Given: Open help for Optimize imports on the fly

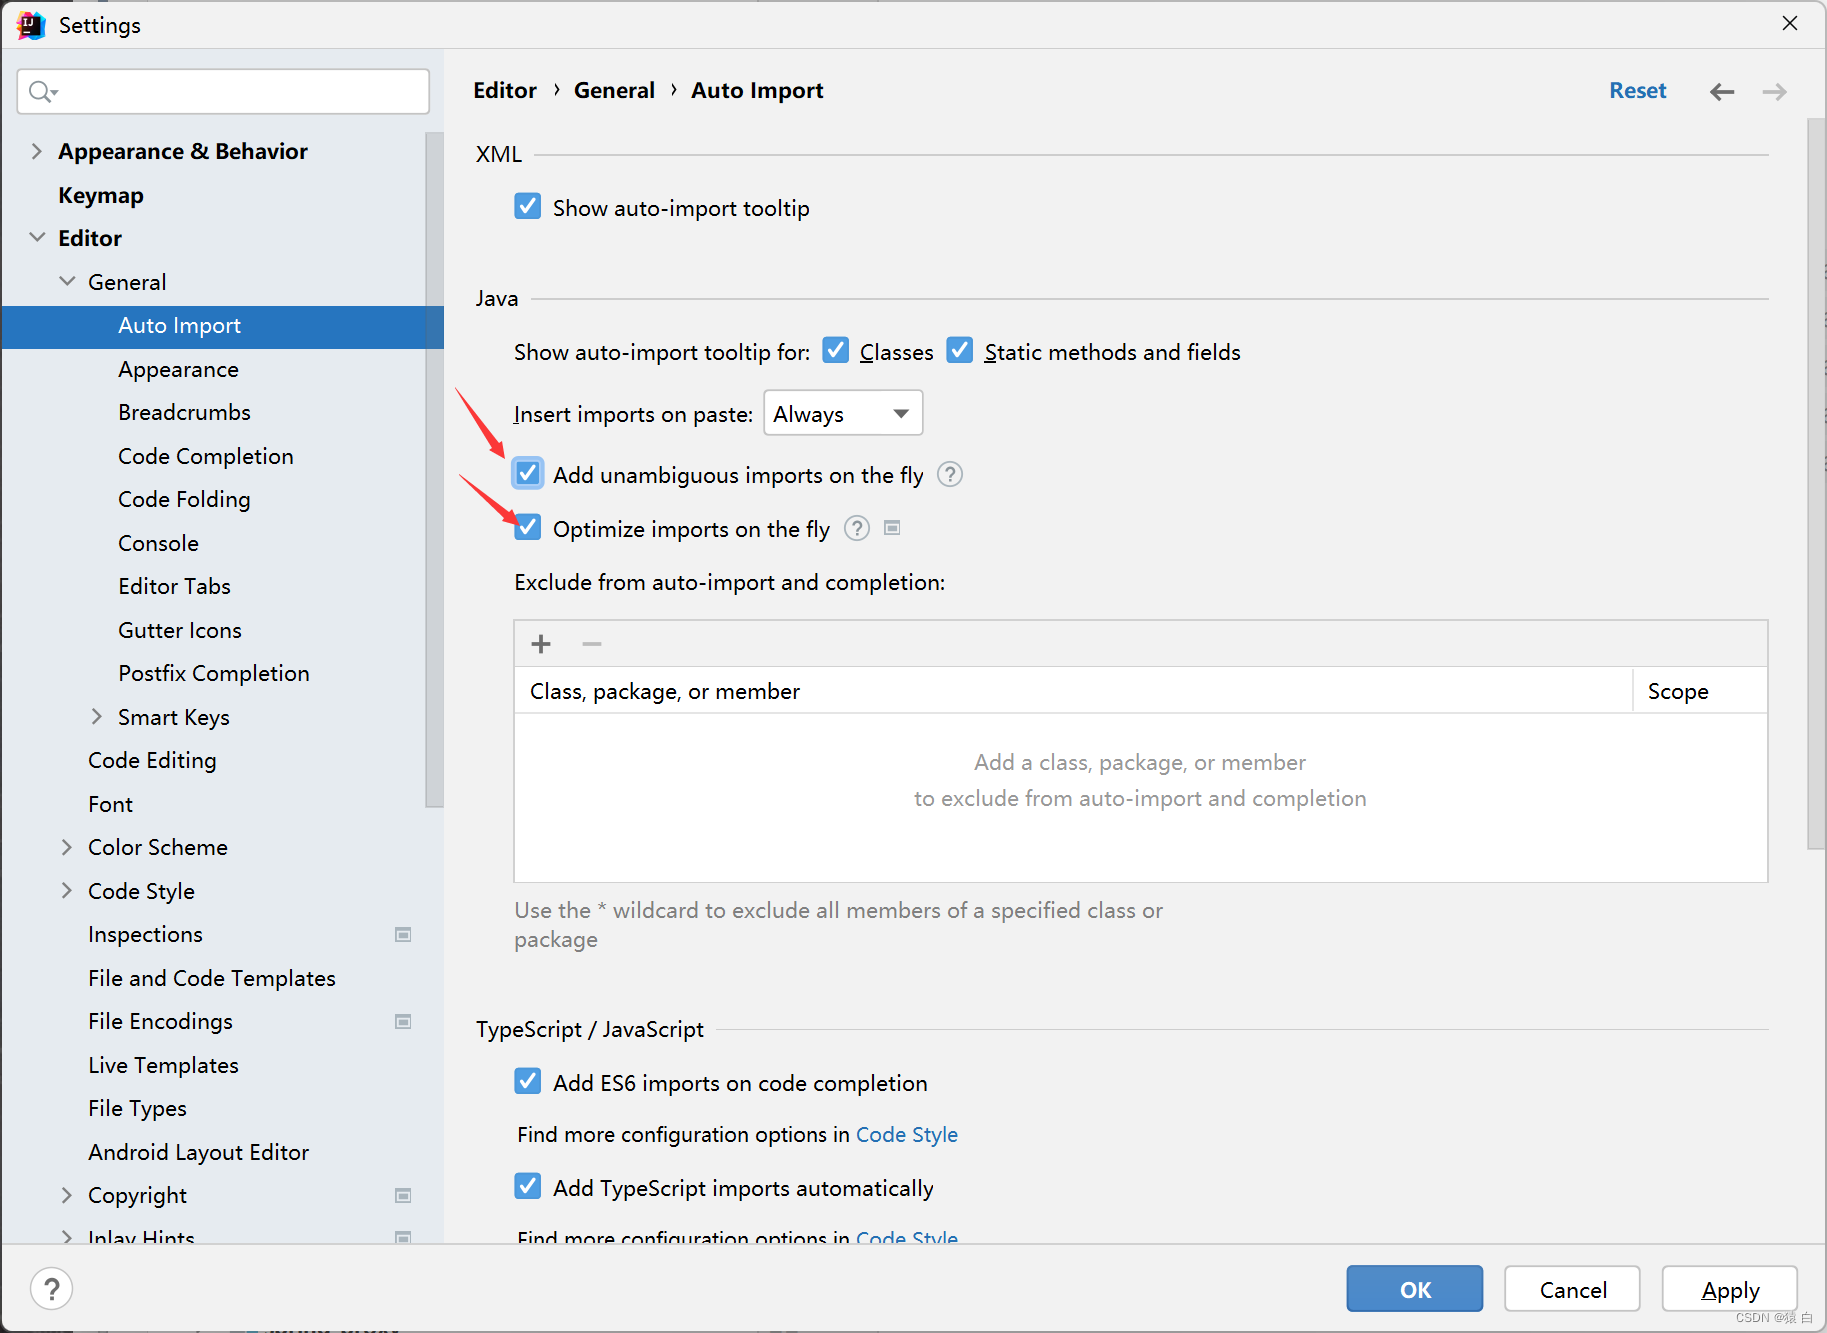Looking at the screenshot, I should tap(857, 528).
